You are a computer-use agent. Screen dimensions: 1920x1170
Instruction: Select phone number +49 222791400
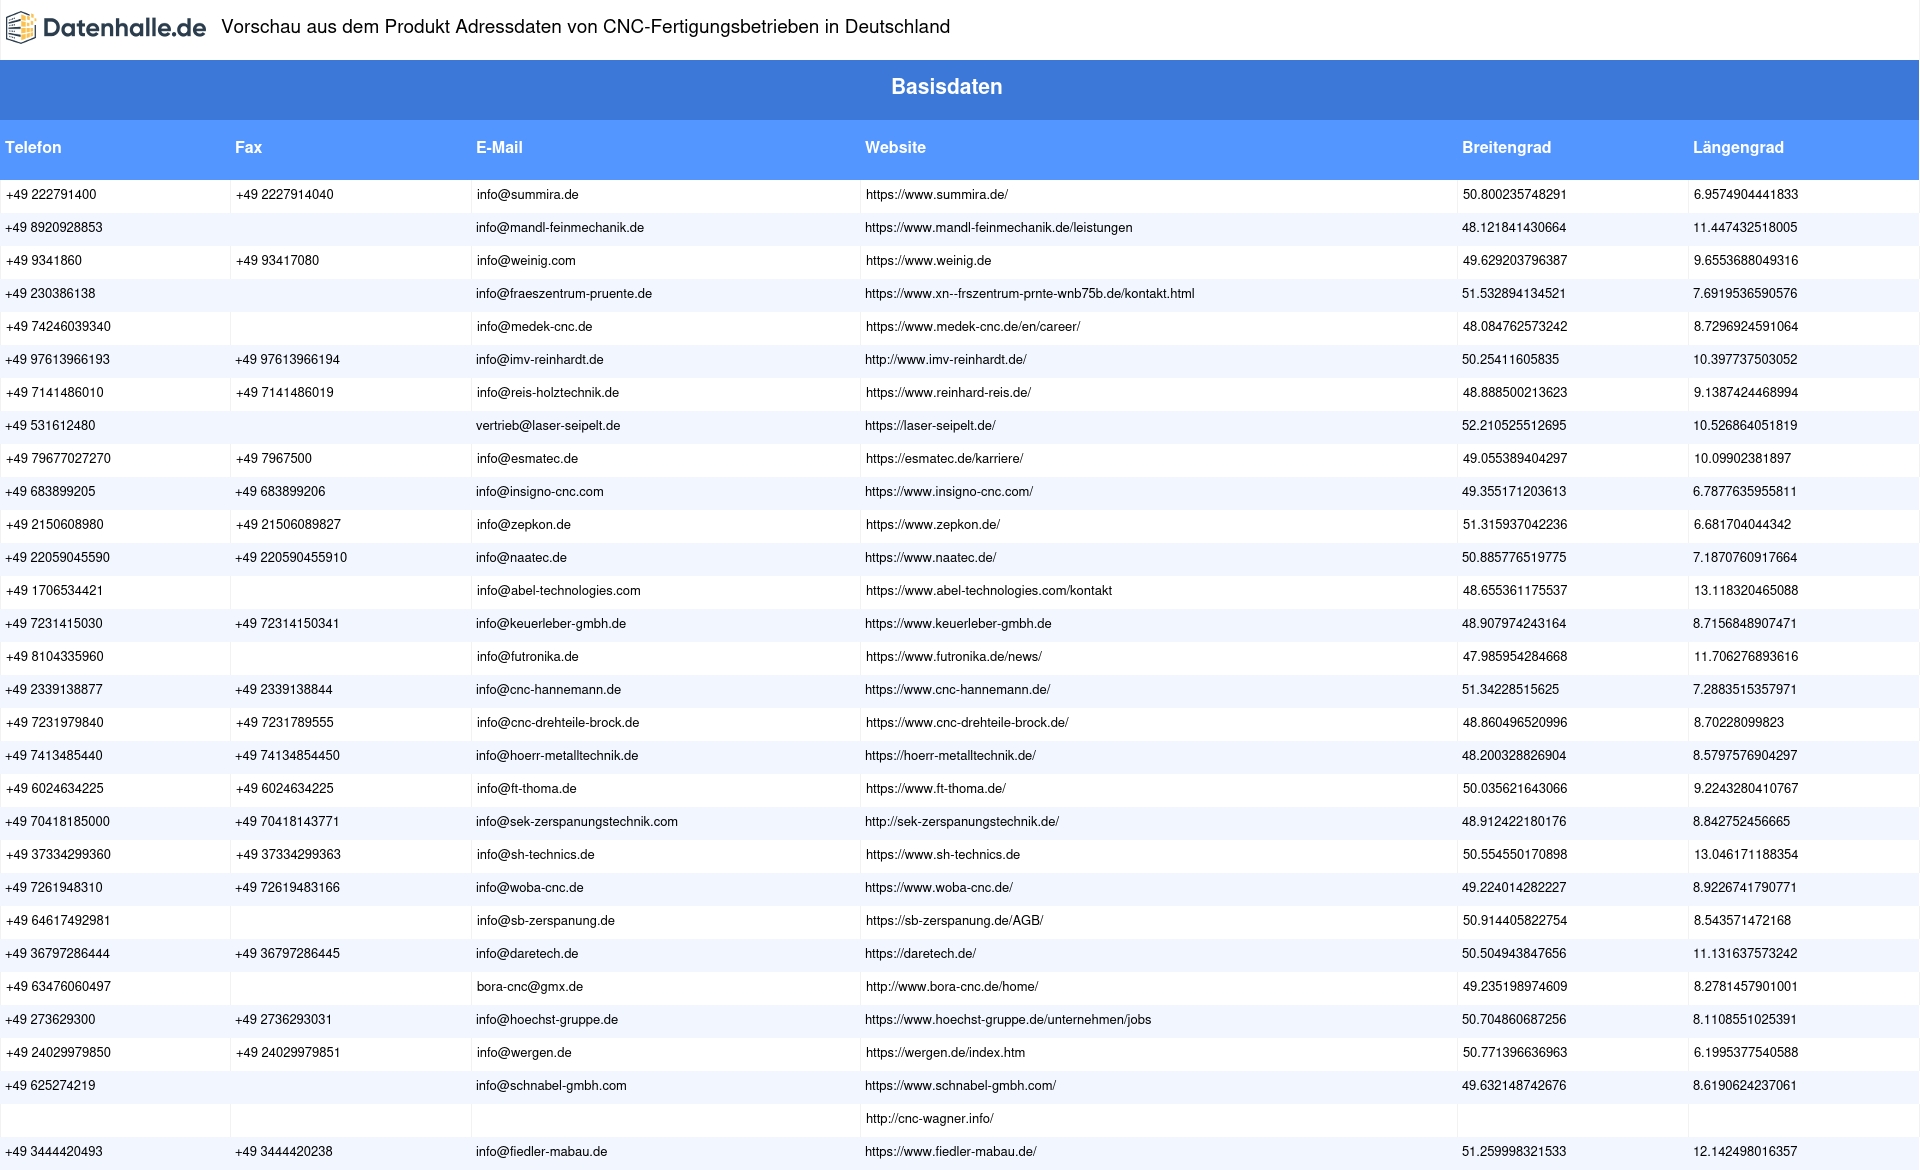point(51,195)
